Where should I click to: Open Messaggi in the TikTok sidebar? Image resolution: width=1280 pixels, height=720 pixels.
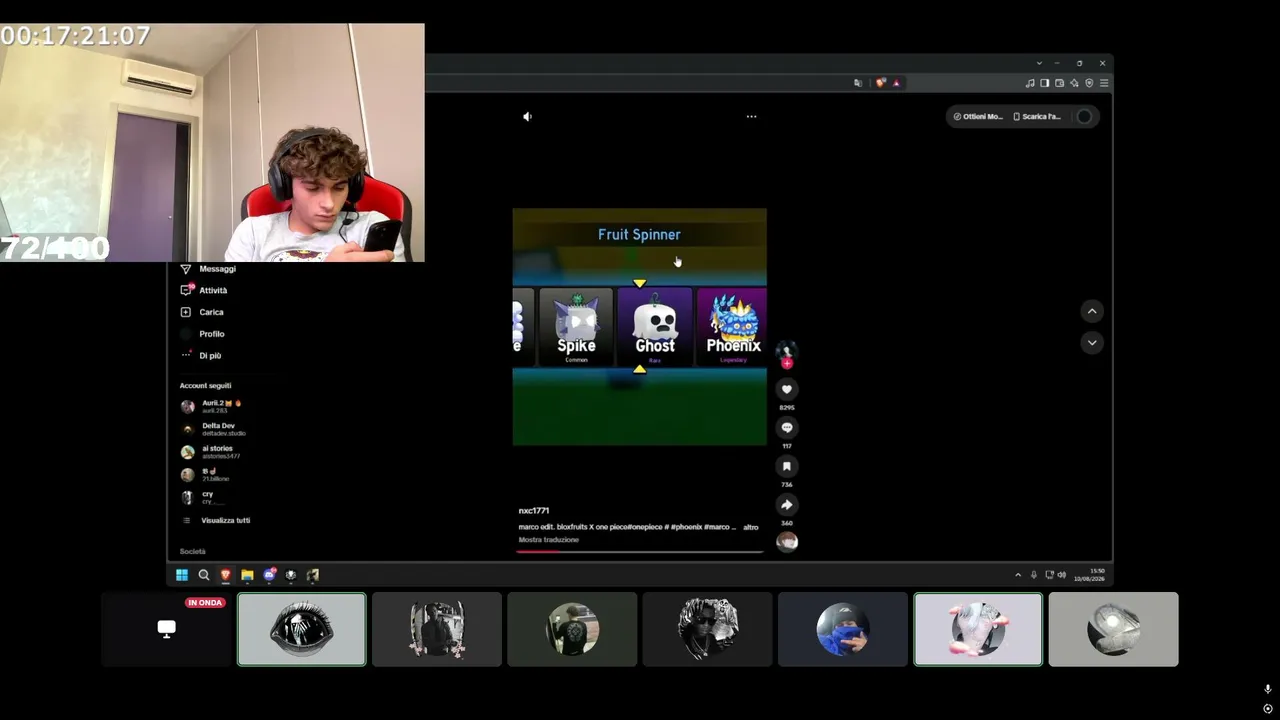(x=208, y=269)
